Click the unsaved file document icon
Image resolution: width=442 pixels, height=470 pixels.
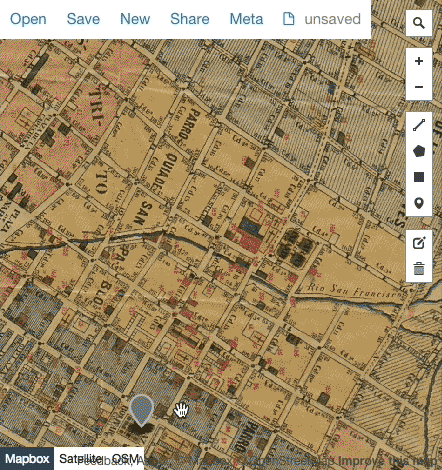coord(288,19)
